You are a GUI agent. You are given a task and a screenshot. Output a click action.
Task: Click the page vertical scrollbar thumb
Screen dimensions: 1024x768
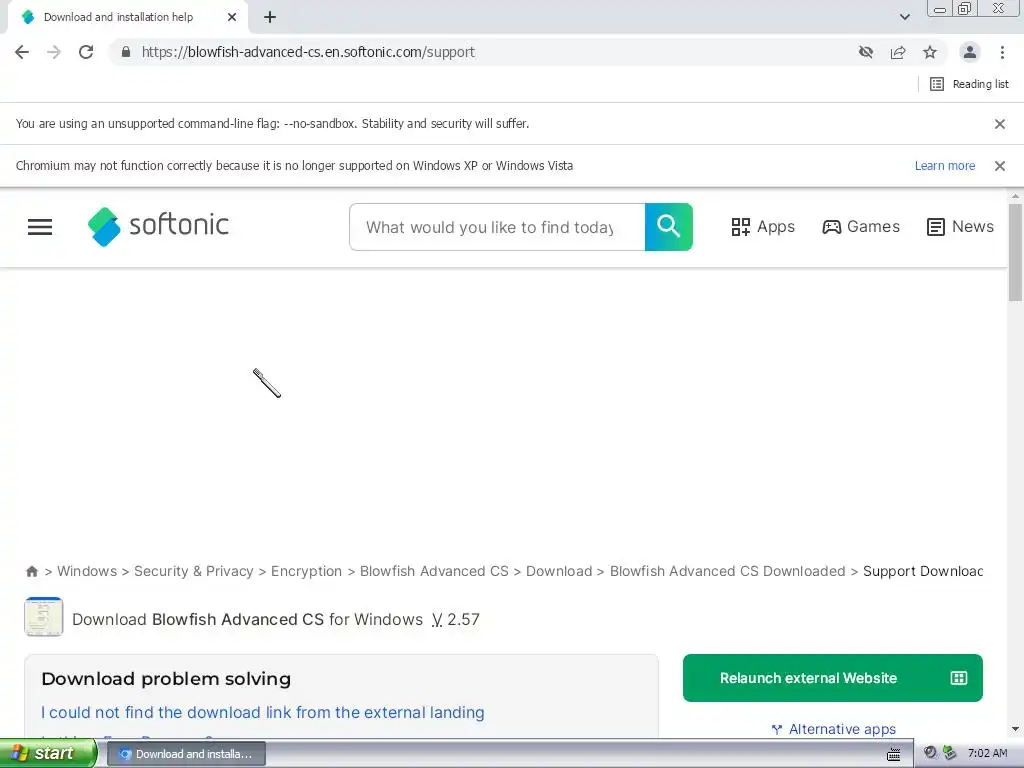pyautogui.click(x=1016, y=252)
